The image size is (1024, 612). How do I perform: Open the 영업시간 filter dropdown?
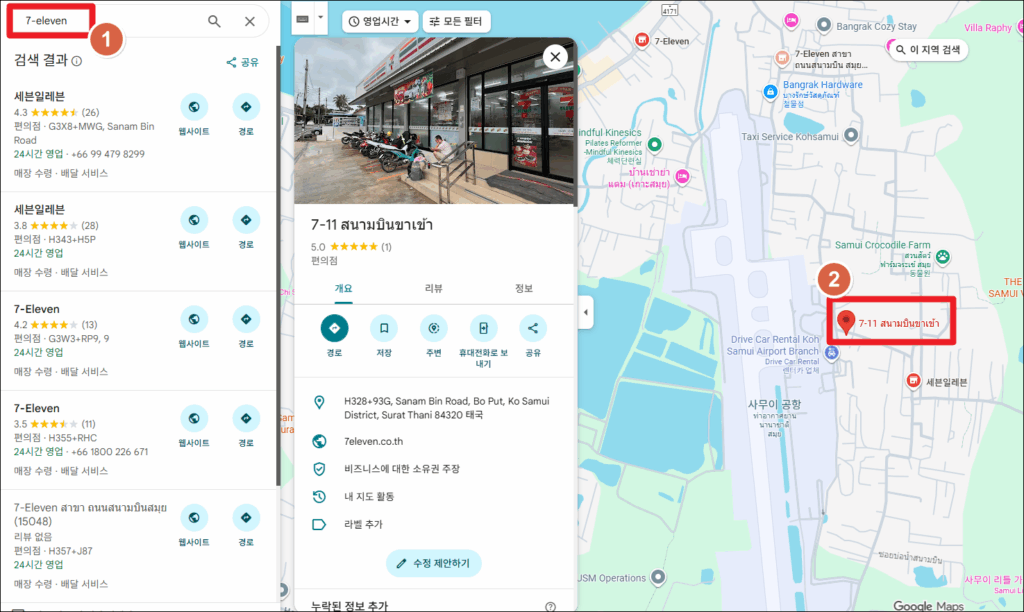tap(379, 22)
